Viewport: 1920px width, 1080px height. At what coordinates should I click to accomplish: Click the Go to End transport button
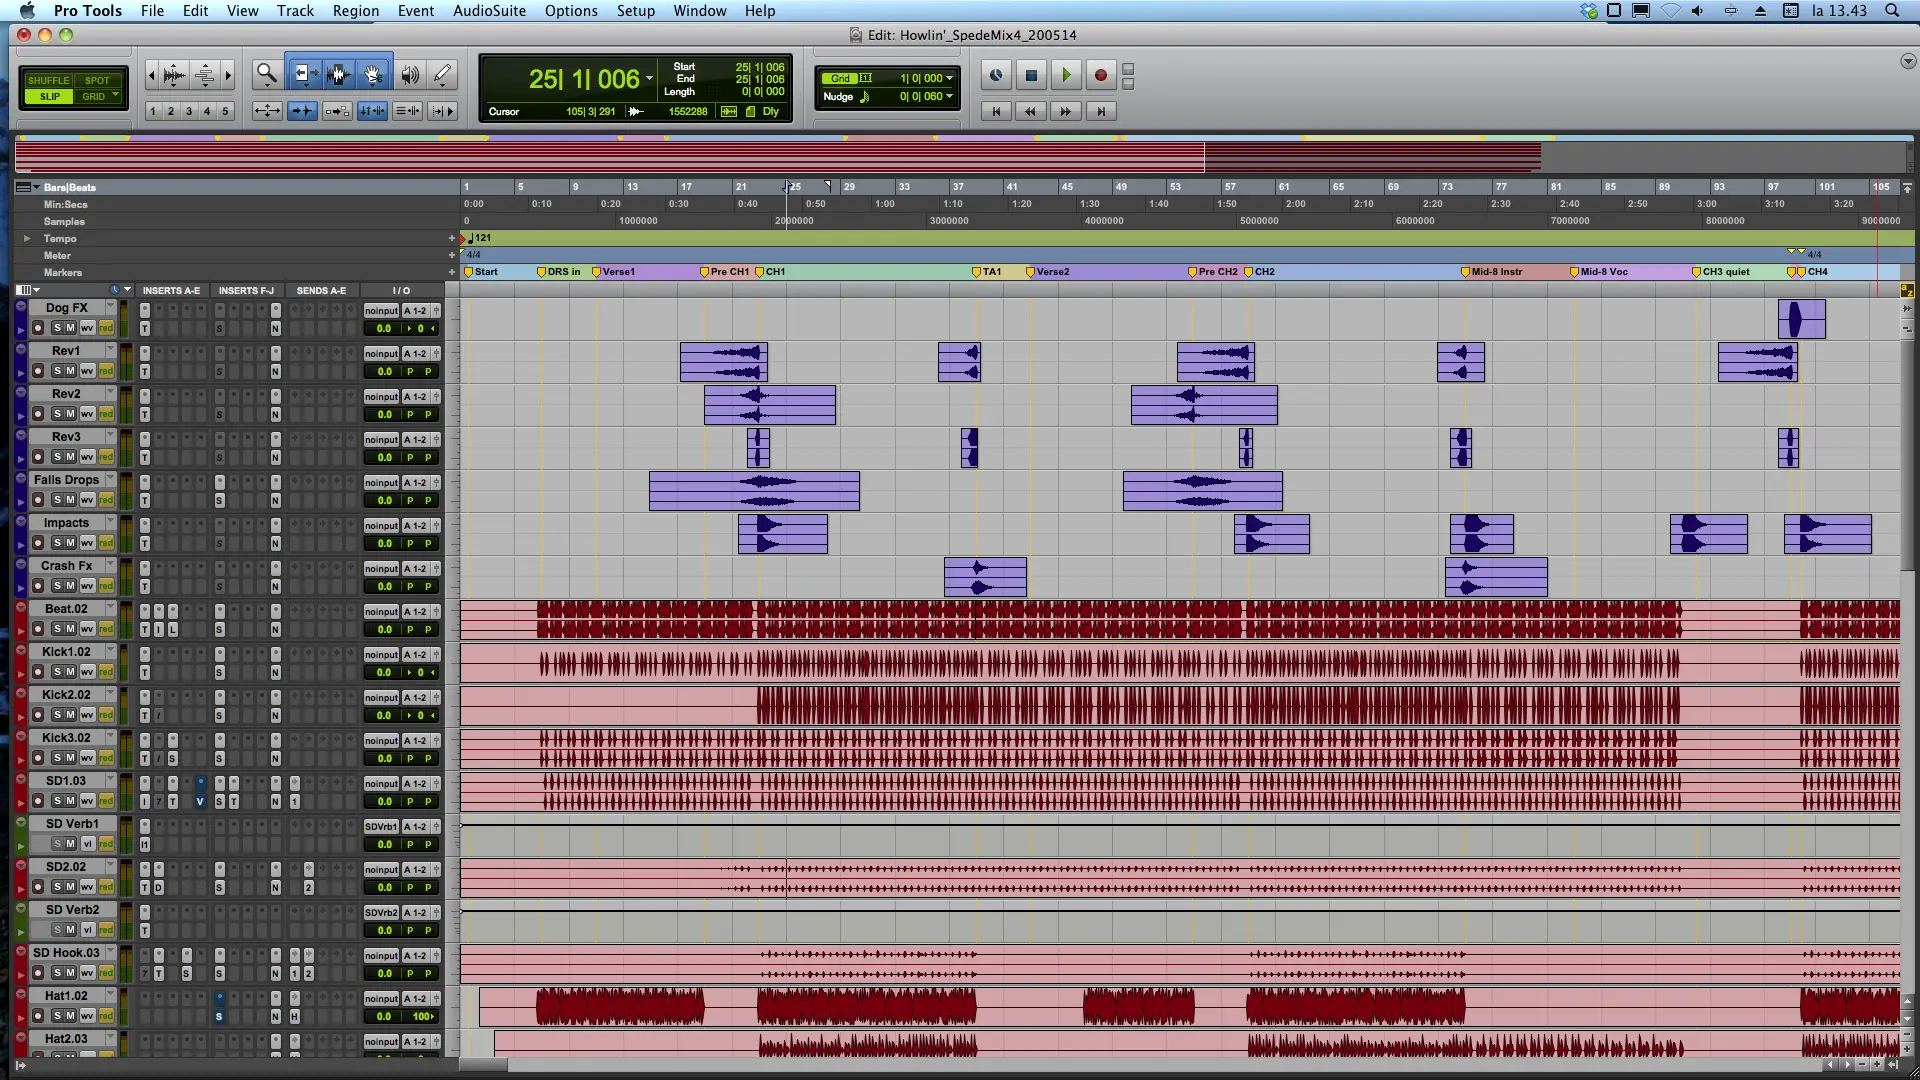tap(1101, 111)
